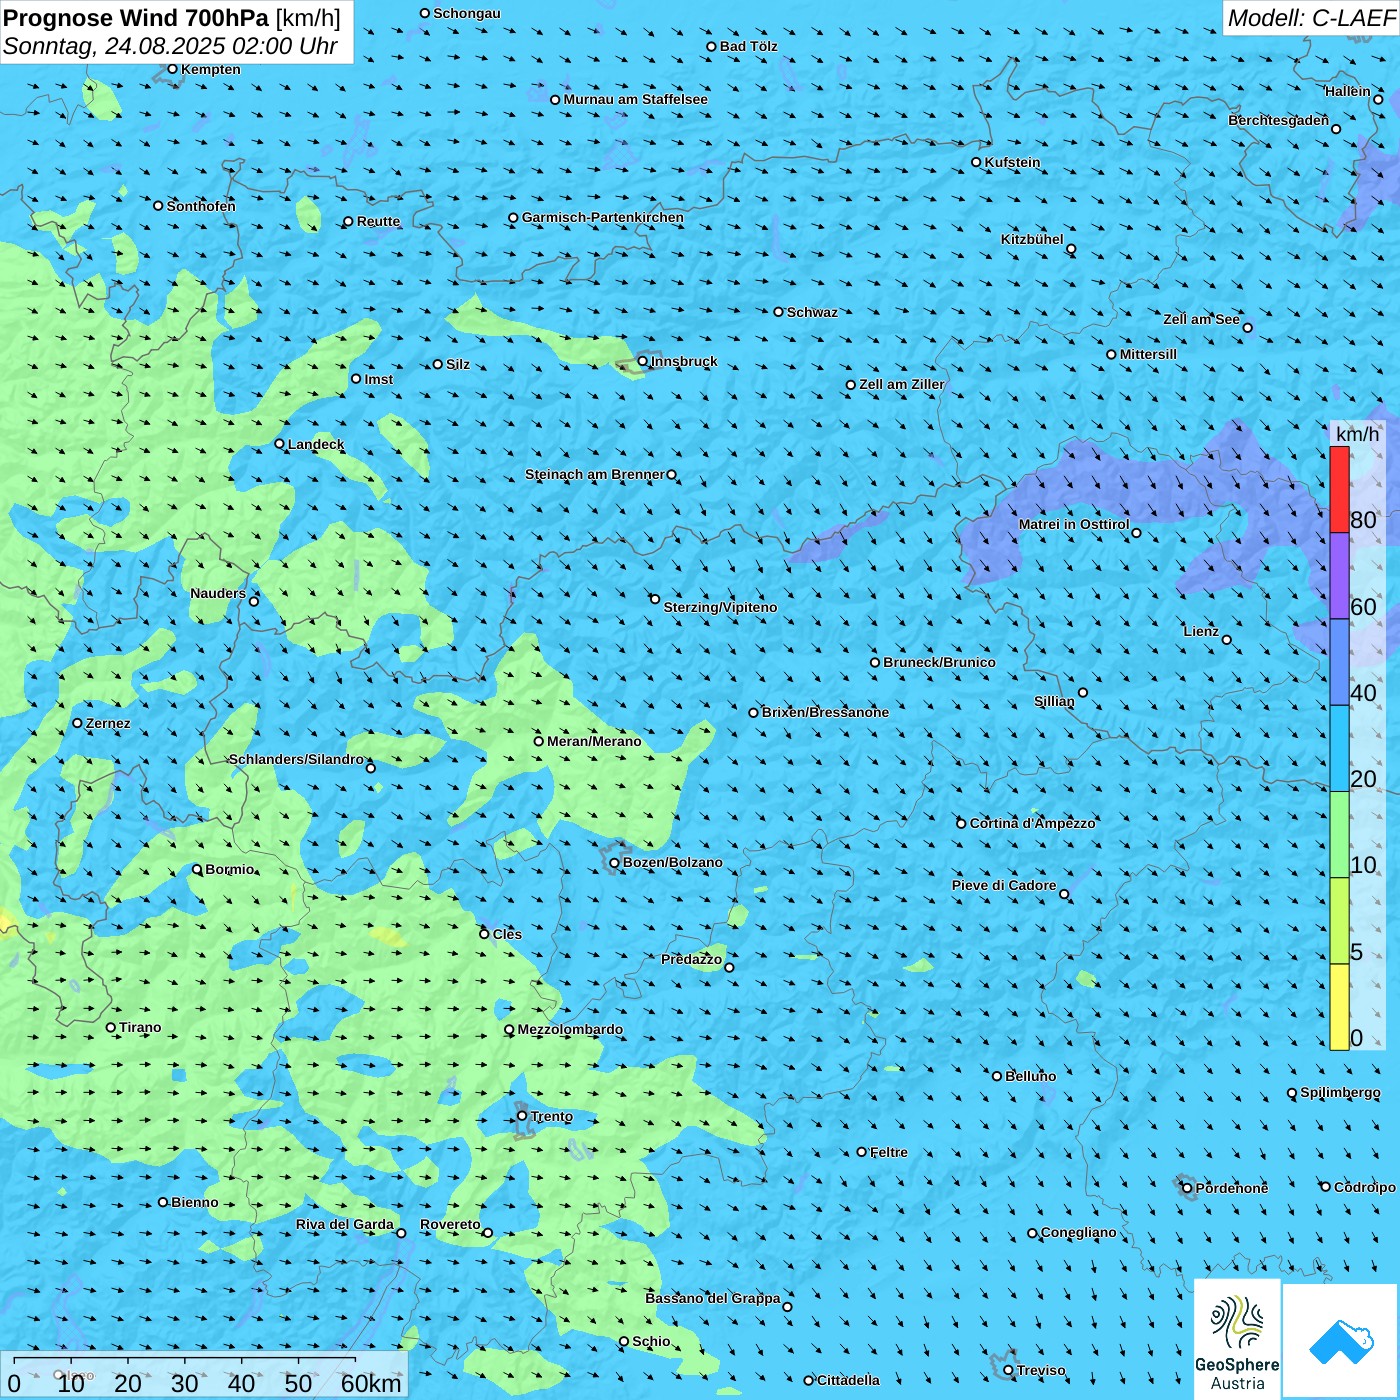Click the 'Garmisch-Partenkirchen' label
The width and height of the screenshot is (1400, 1400).
603,217
